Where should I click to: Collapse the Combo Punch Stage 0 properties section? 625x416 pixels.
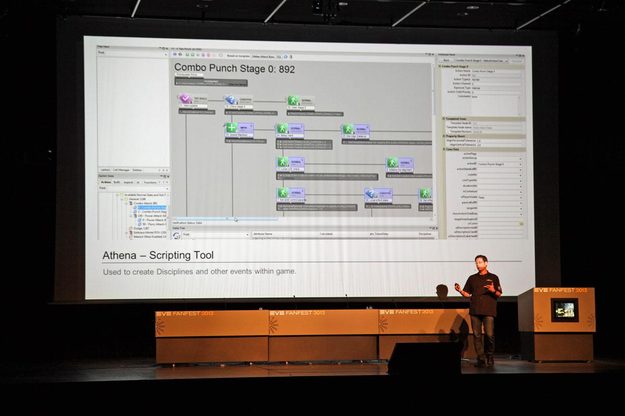point(440,66)
